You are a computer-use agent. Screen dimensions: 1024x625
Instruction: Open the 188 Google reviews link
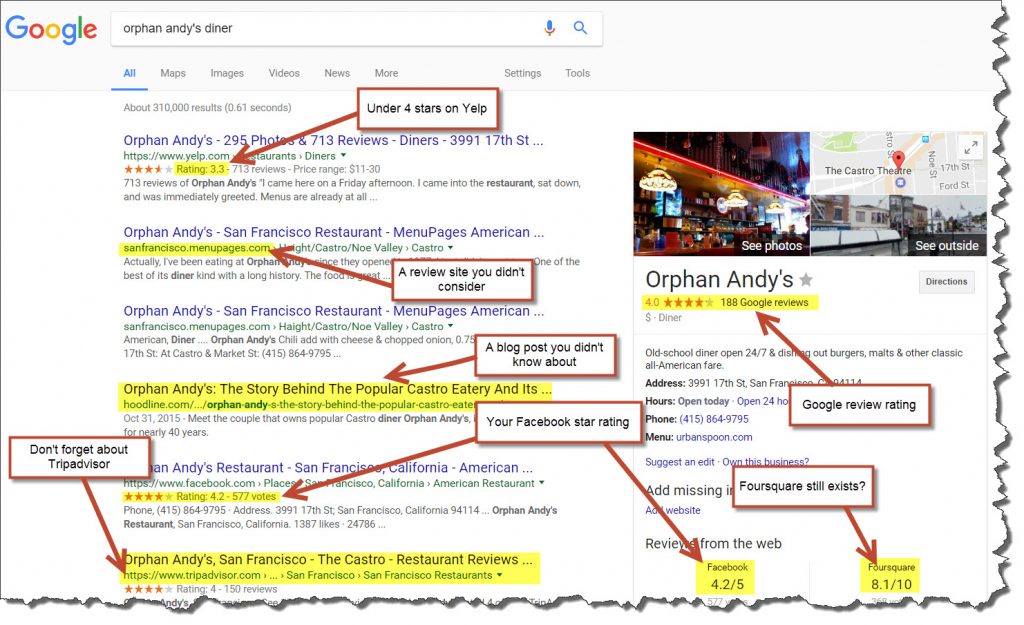tap(764, 302)
